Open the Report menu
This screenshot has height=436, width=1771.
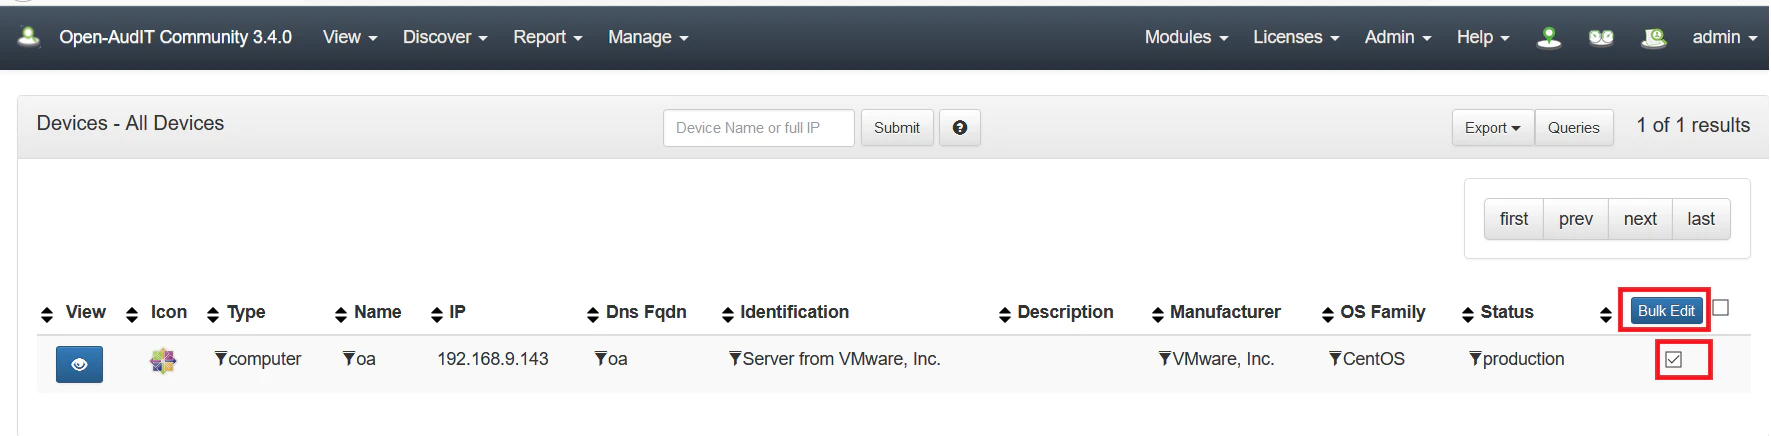(x=547, y=37)
